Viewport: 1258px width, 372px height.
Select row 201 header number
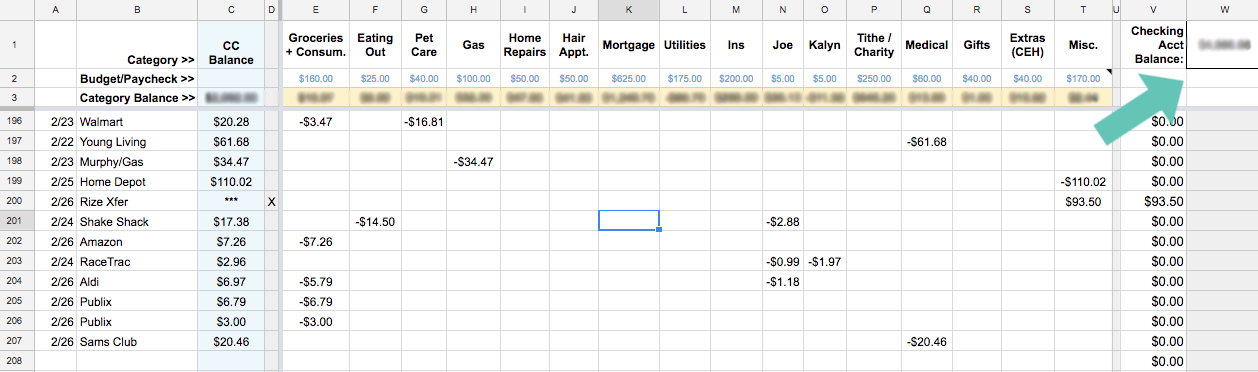coord(15,221)
